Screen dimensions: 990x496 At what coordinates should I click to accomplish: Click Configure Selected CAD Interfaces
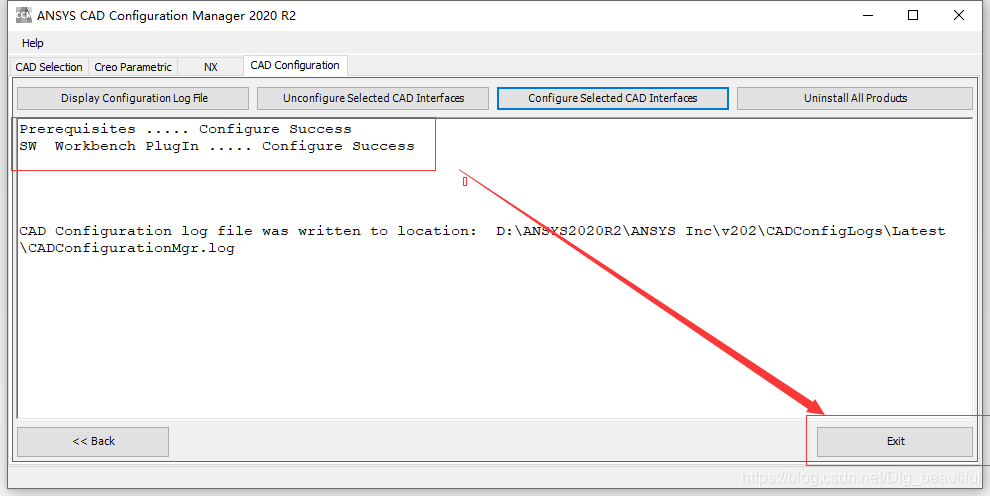pyautogui.click(x=613, y=98)
